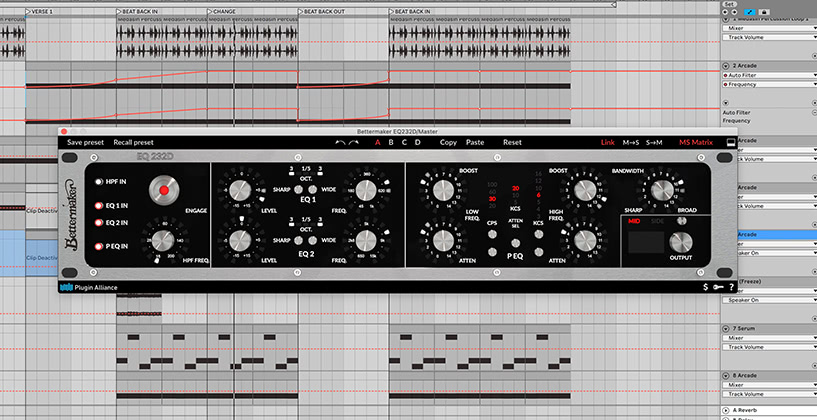
Task: Open Track Volume dropdown for 8 Arcade
Action: coord(770,394)
